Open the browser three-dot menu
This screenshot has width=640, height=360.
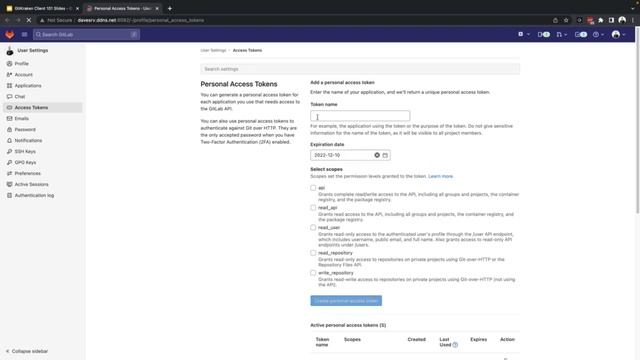(x=633, y=20)
